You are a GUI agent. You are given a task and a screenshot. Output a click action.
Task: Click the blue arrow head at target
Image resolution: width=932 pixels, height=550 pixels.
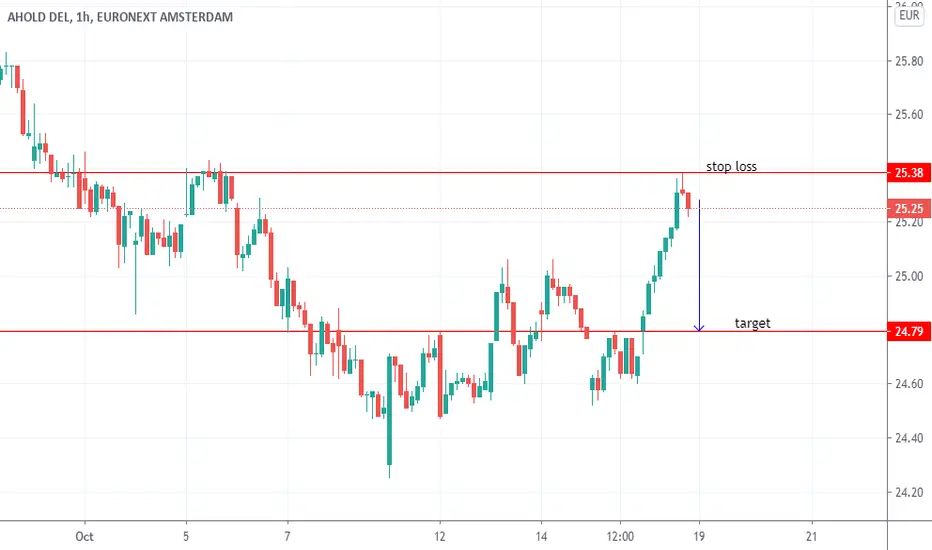click(x=699, y=328)
